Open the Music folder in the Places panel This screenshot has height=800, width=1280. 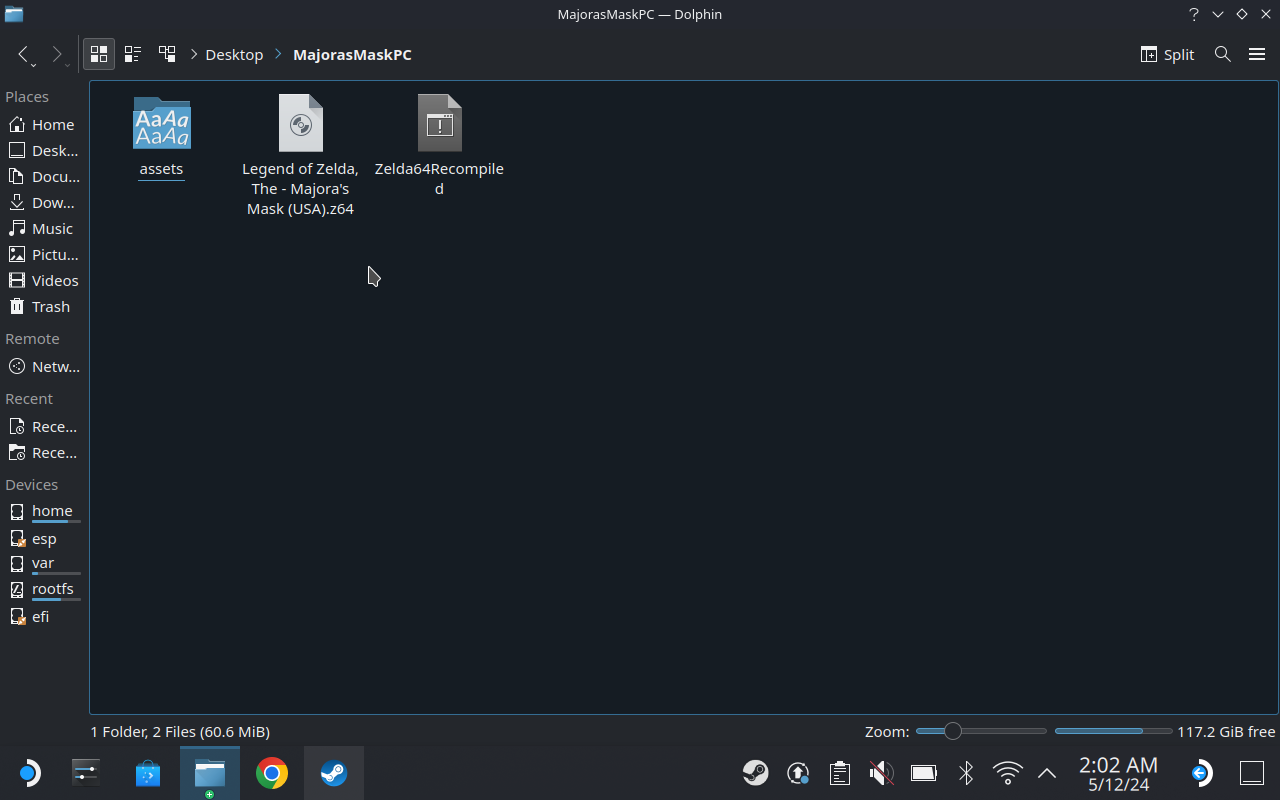(50, 228)
